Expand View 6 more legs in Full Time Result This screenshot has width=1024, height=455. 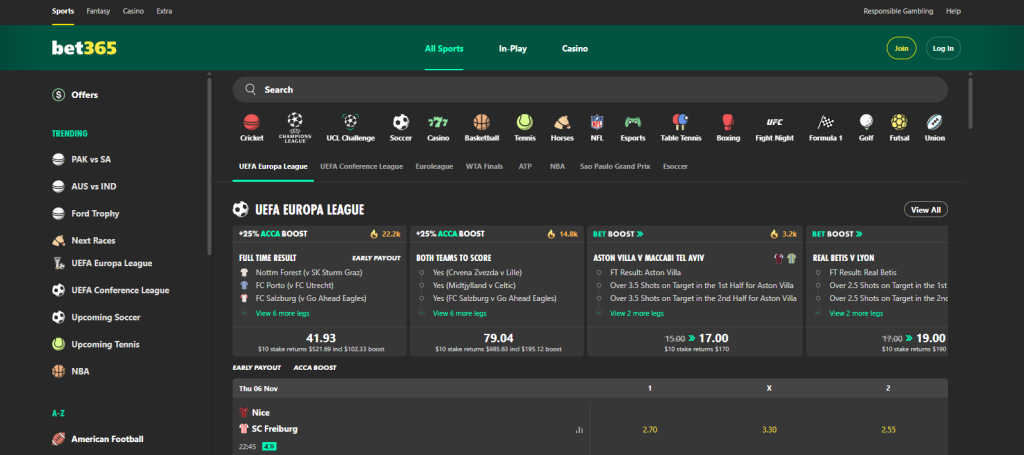coord(282,313)
